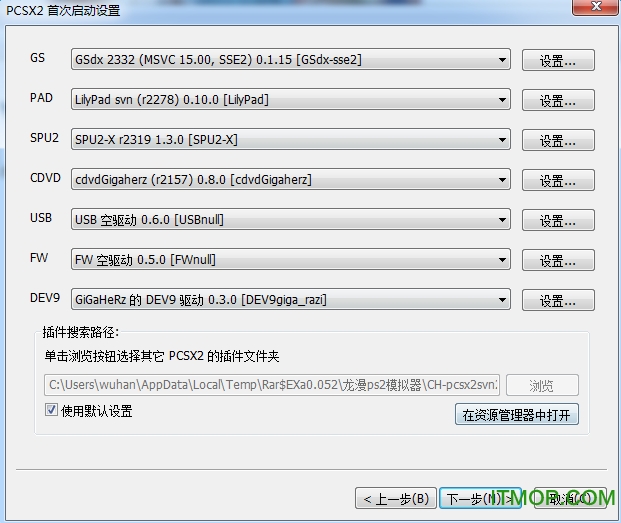Click the settings button for GS plugin

point(558,60)
